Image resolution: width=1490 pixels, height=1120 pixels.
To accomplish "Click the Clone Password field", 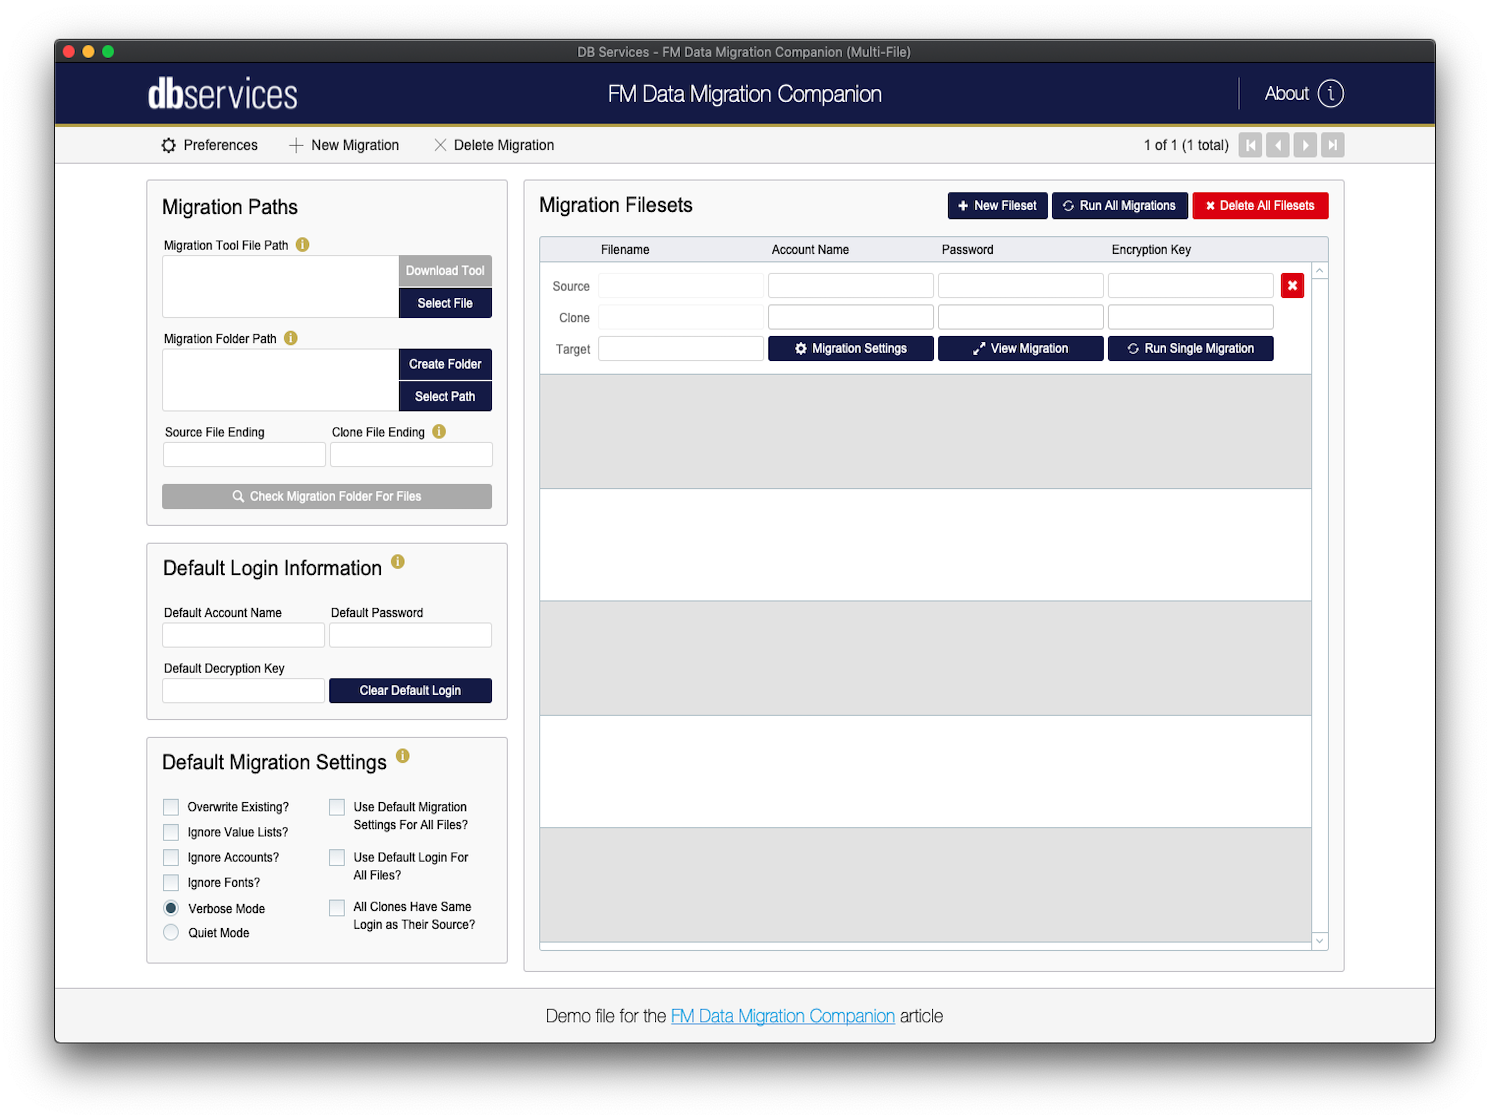I will coord(1021,317).
